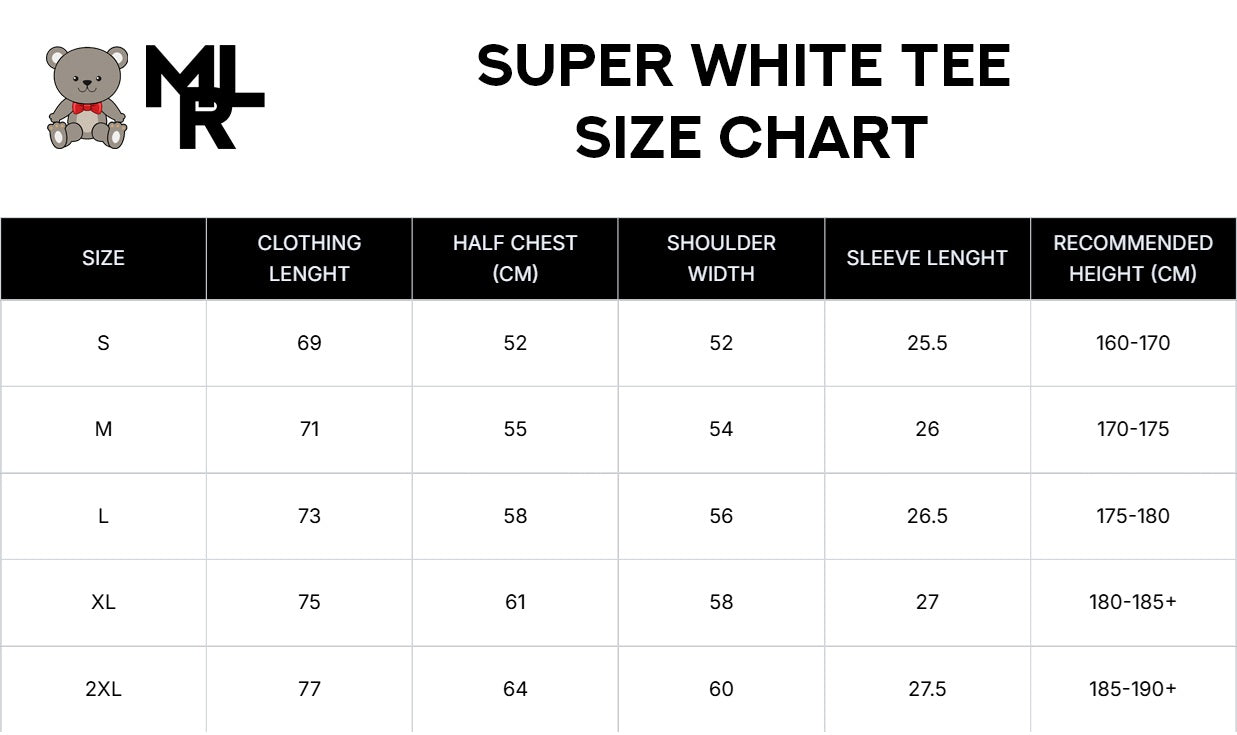The height and width of the screenshot is (735, 1237).
Task: Choose the XL size row label
Action: point(103,602)
